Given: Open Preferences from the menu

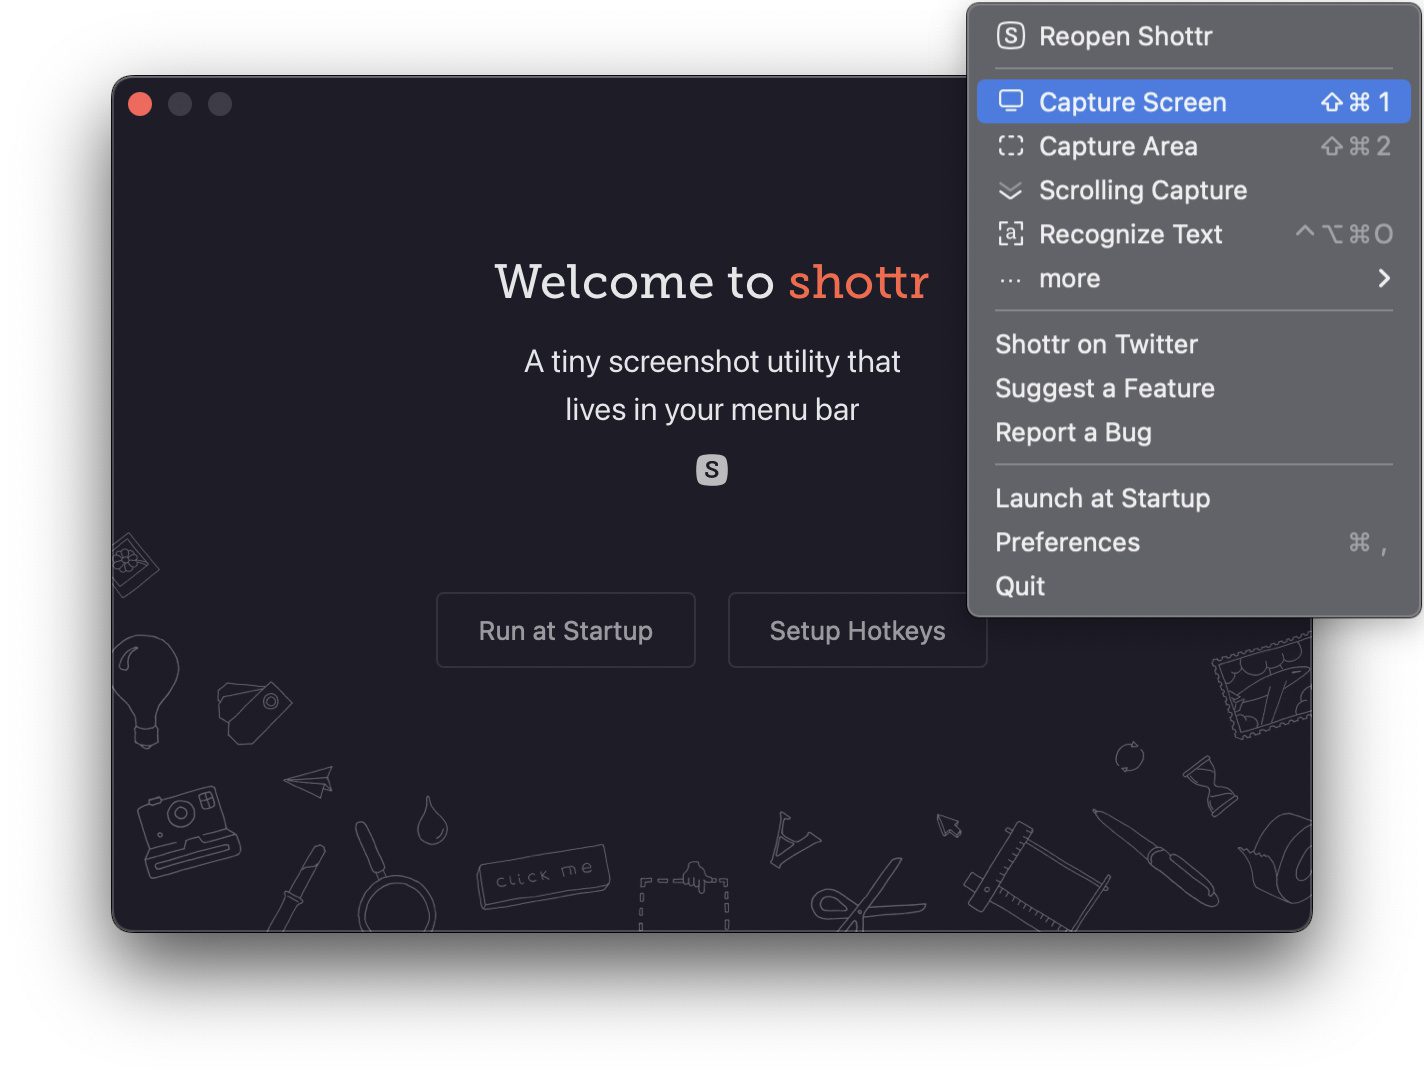Looking at the screenshot, I should [x=1194, y=542].
